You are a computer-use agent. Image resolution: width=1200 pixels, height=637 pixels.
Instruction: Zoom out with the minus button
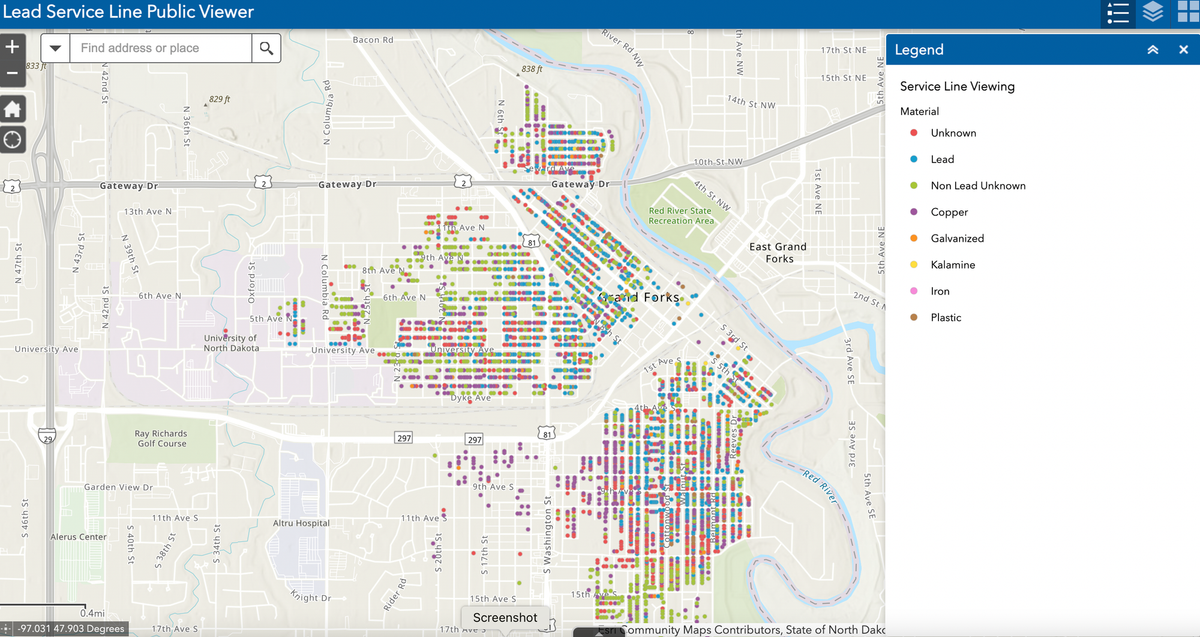point(12,73)
